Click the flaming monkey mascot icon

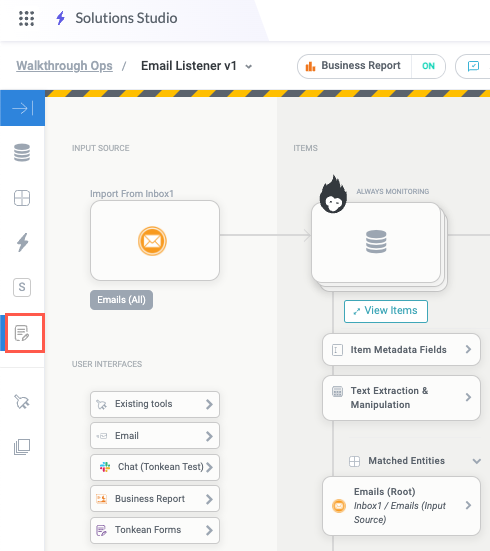(x=333, y=194)
